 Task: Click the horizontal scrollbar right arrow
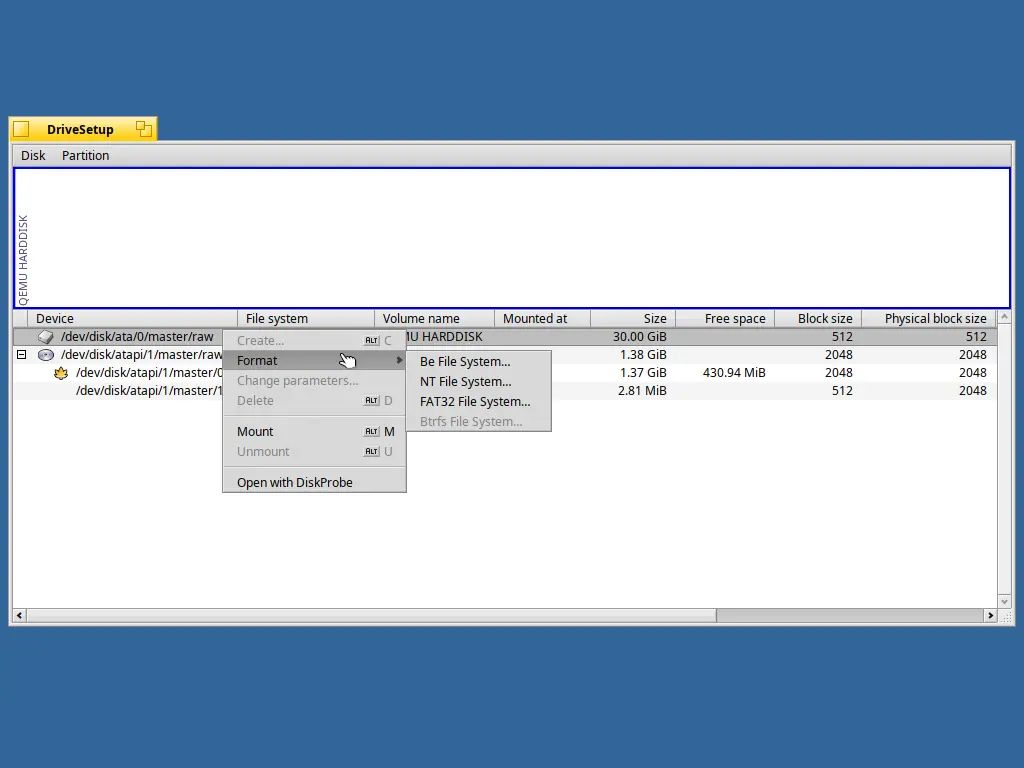pos(991,616)
